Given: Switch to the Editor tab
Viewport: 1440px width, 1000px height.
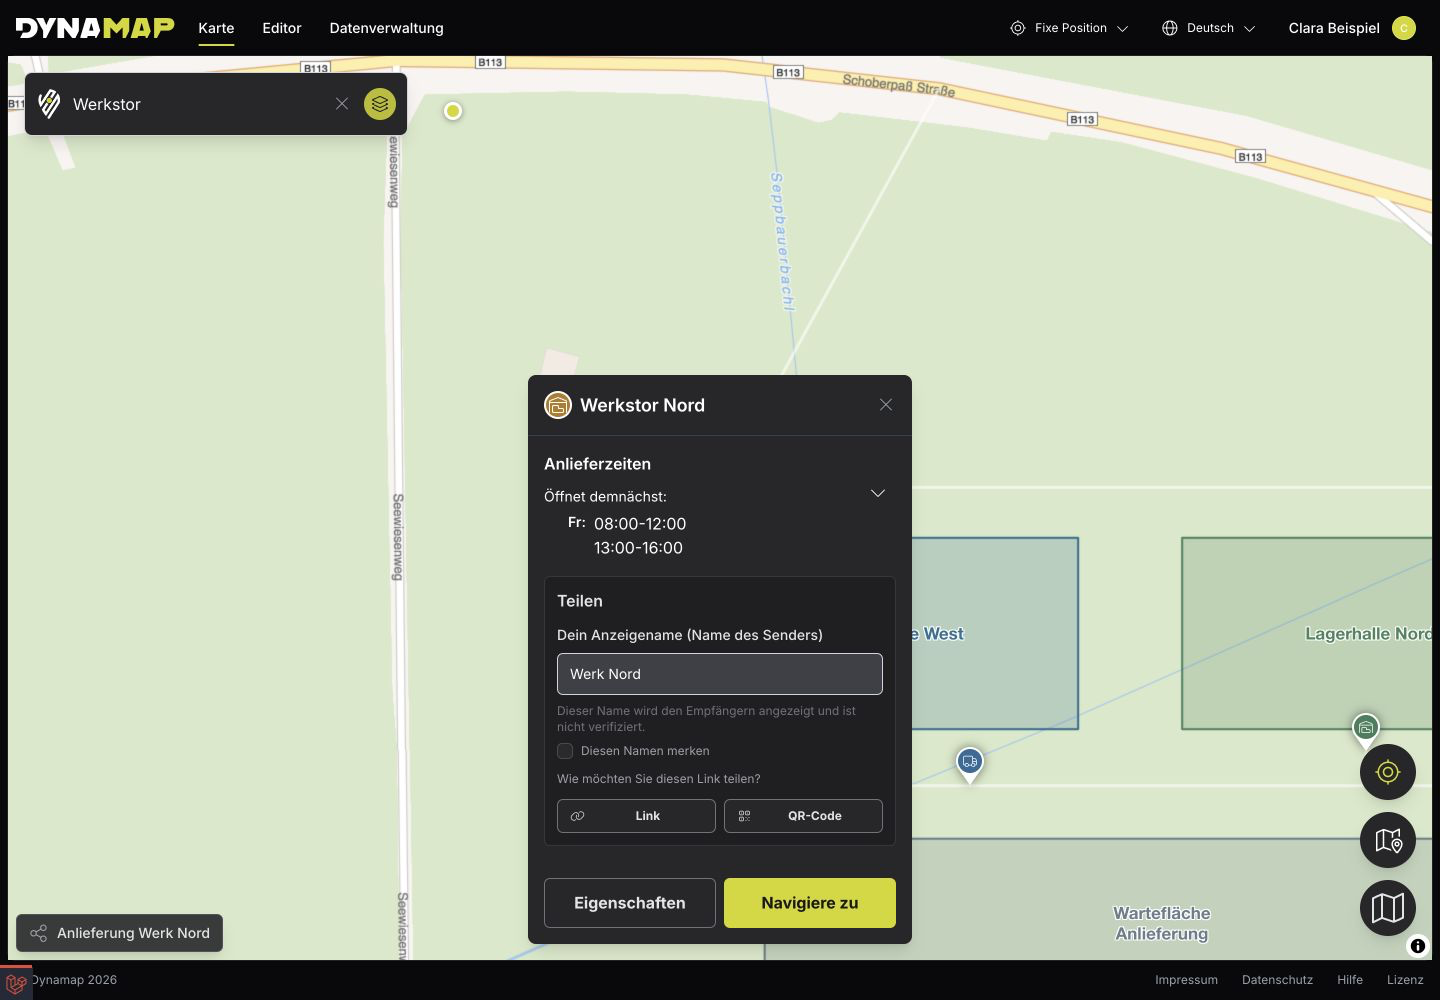Looking at the screenshot, I should 282,28.
